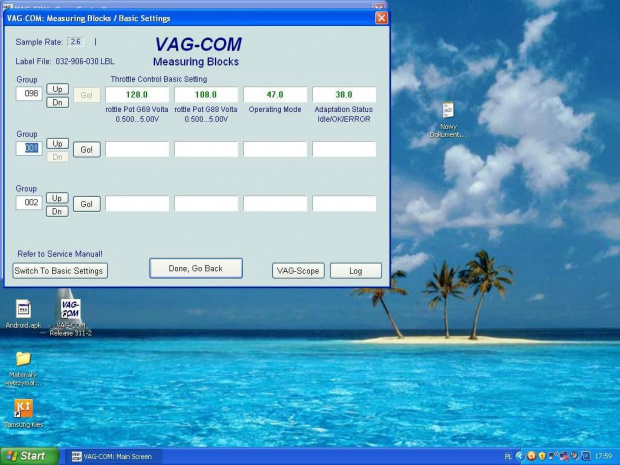Viewport: 620px width, 465px height.
Task: Open VAG-COM: Main Screen in the taskbar
Action: point(113,456)
